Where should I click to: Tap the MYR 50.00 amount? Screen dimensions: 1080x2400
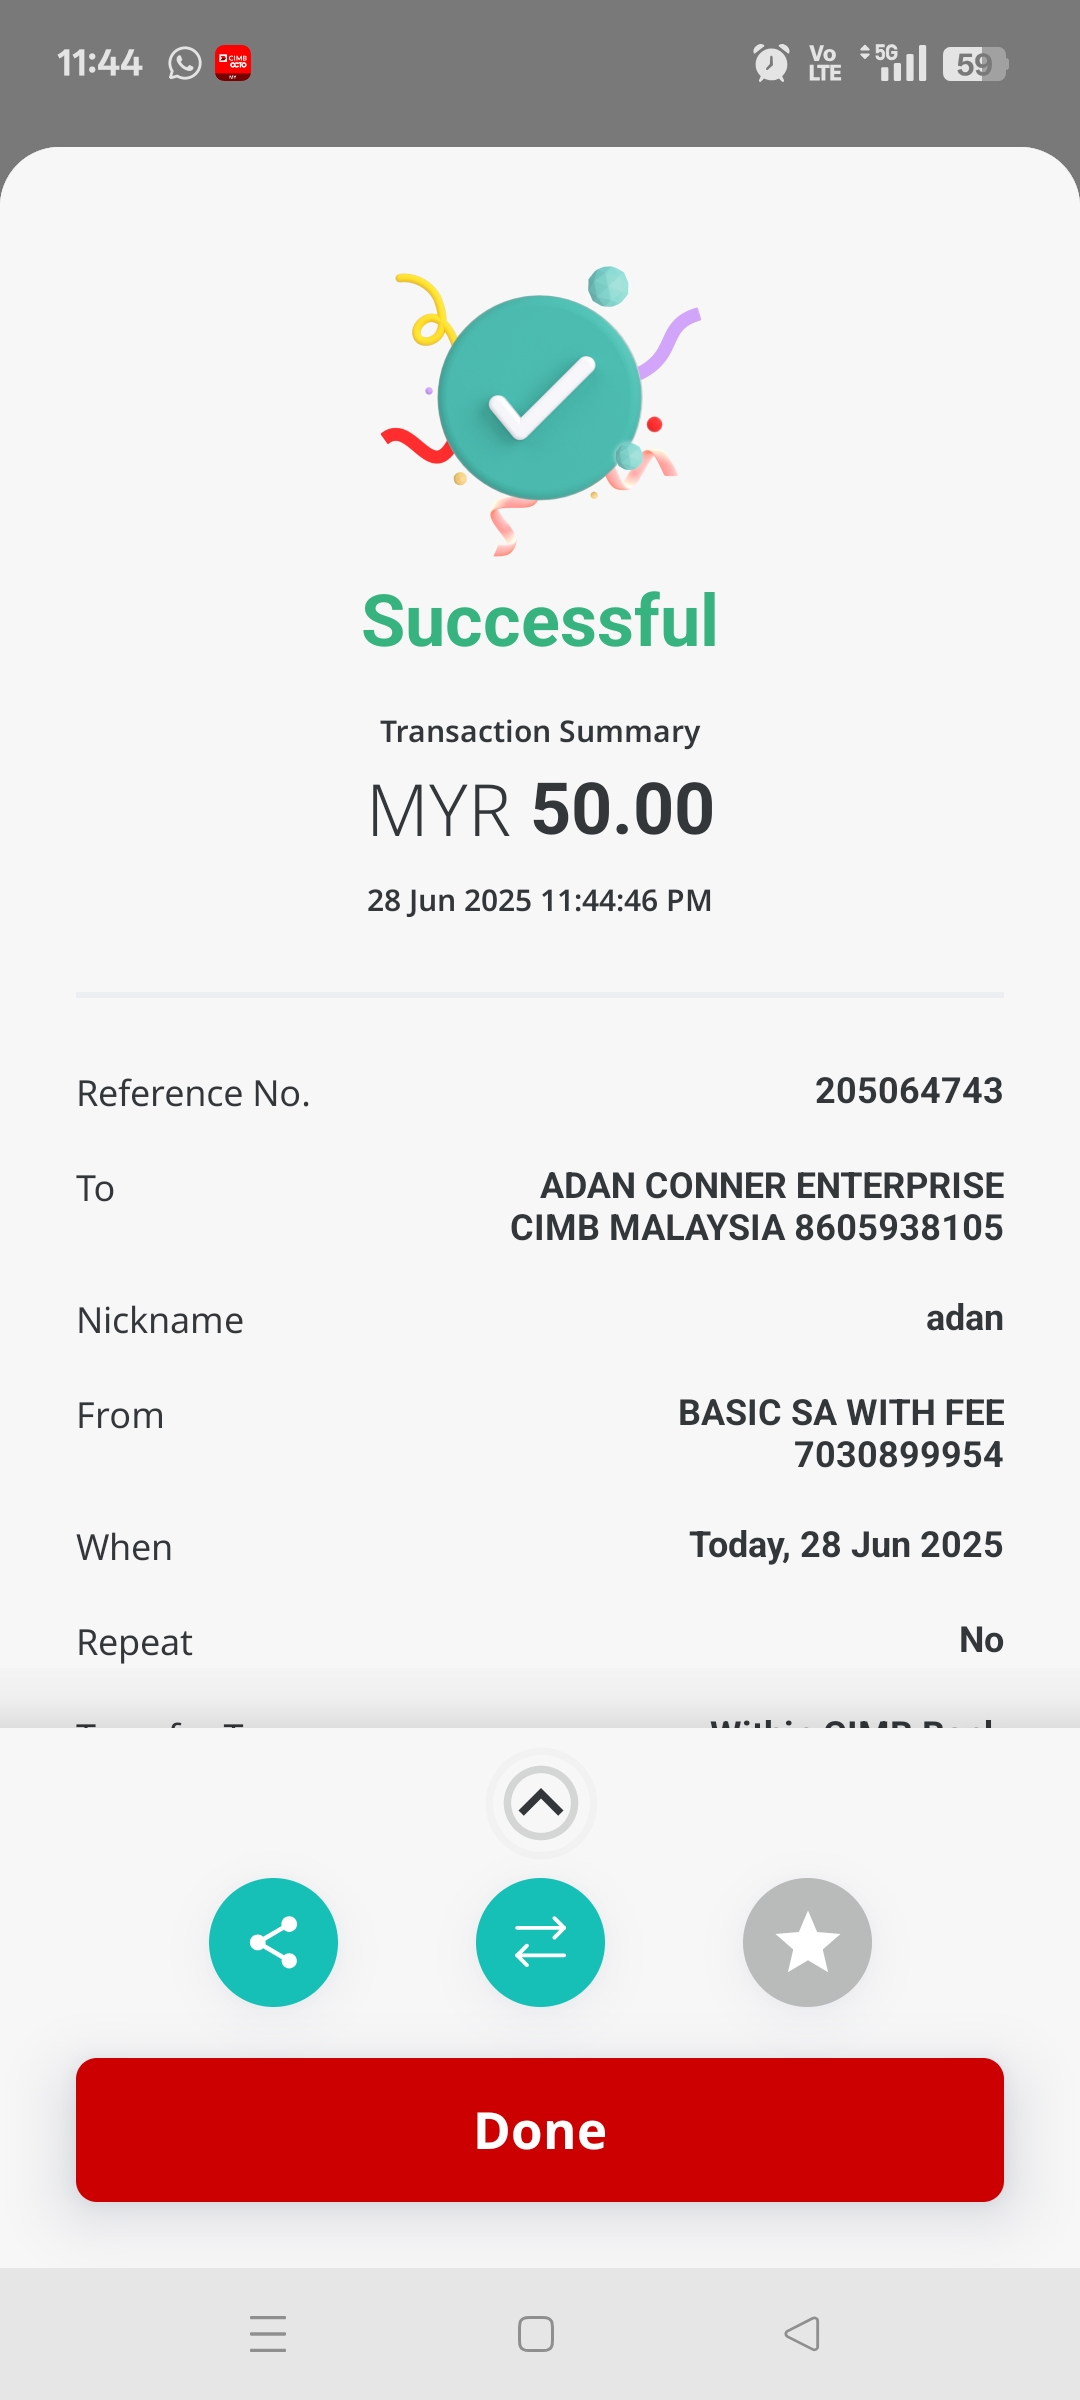point(540,809)
